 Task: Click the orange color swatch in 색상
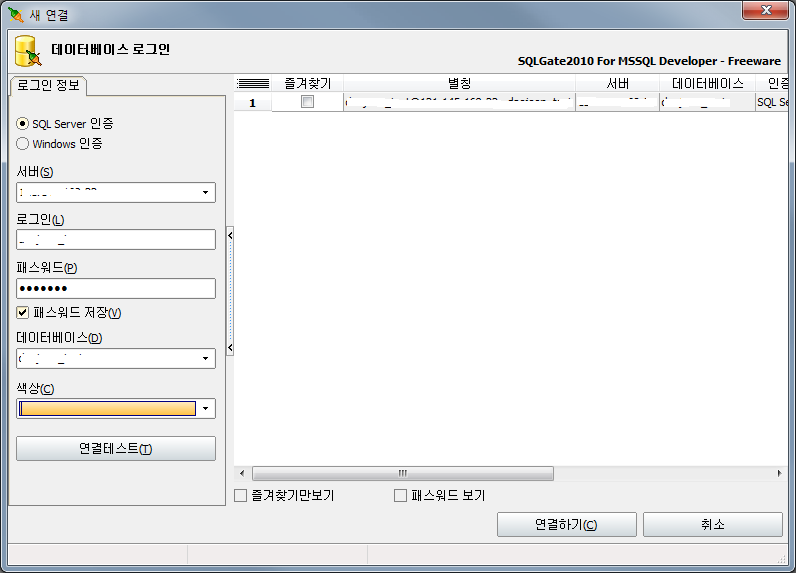[107, 409]
